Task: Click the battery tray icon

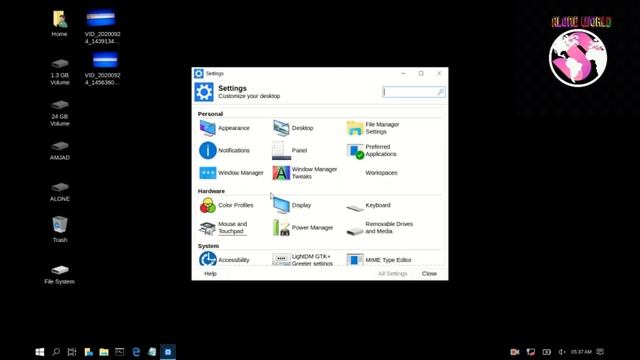Action: tap(547, 352)
